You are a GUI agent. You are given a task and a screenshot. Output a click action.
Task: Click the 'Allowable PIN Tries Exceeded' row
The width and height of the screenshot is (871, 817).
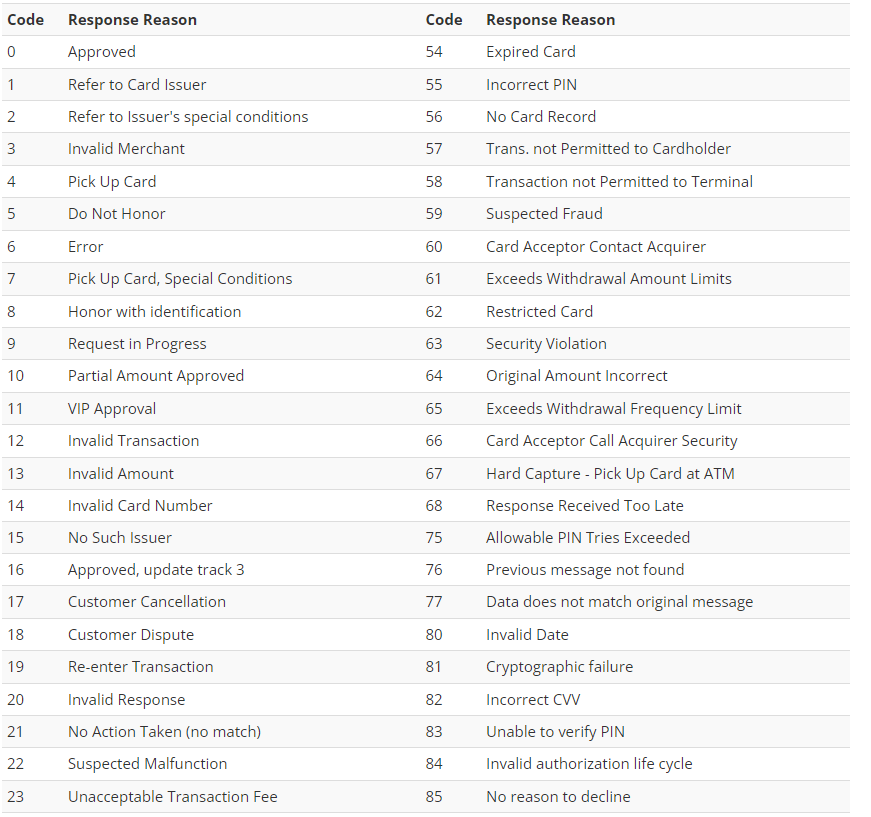pos(588,537)
